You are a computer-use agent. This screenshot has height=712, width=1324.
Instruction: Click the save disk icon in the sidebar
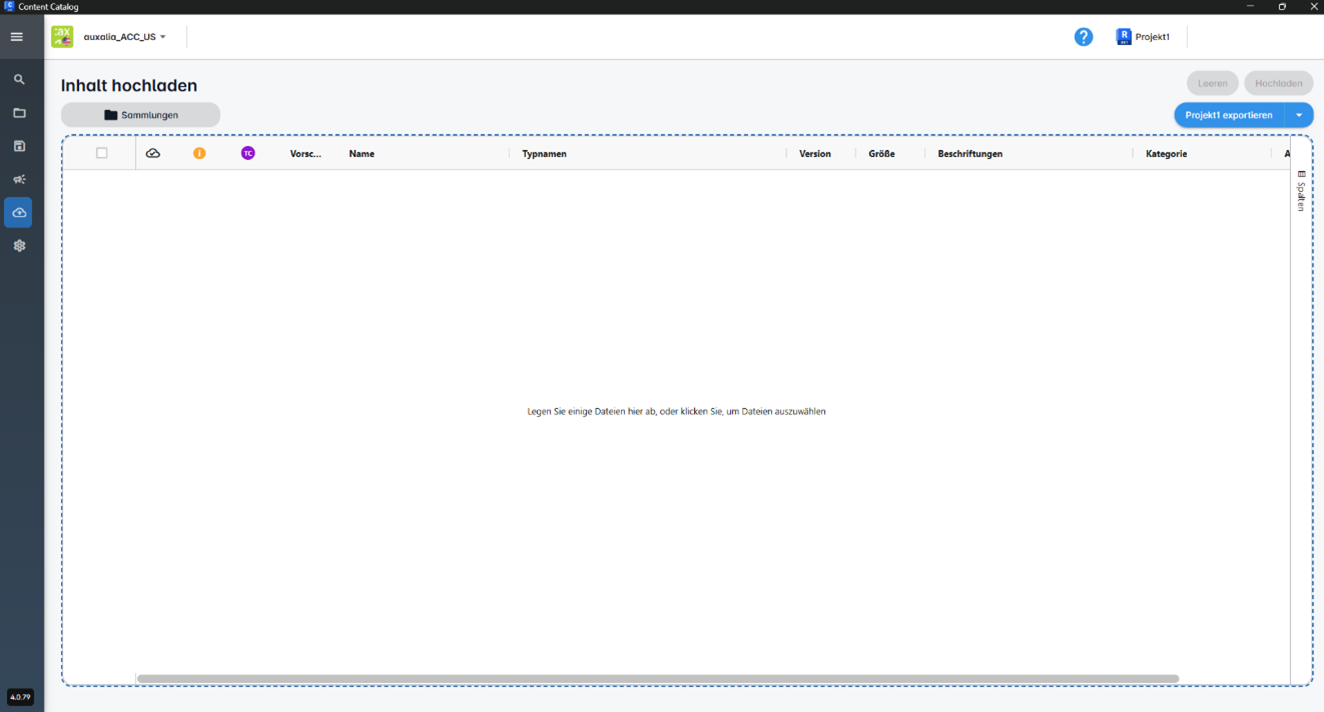[x=19, y=146]
